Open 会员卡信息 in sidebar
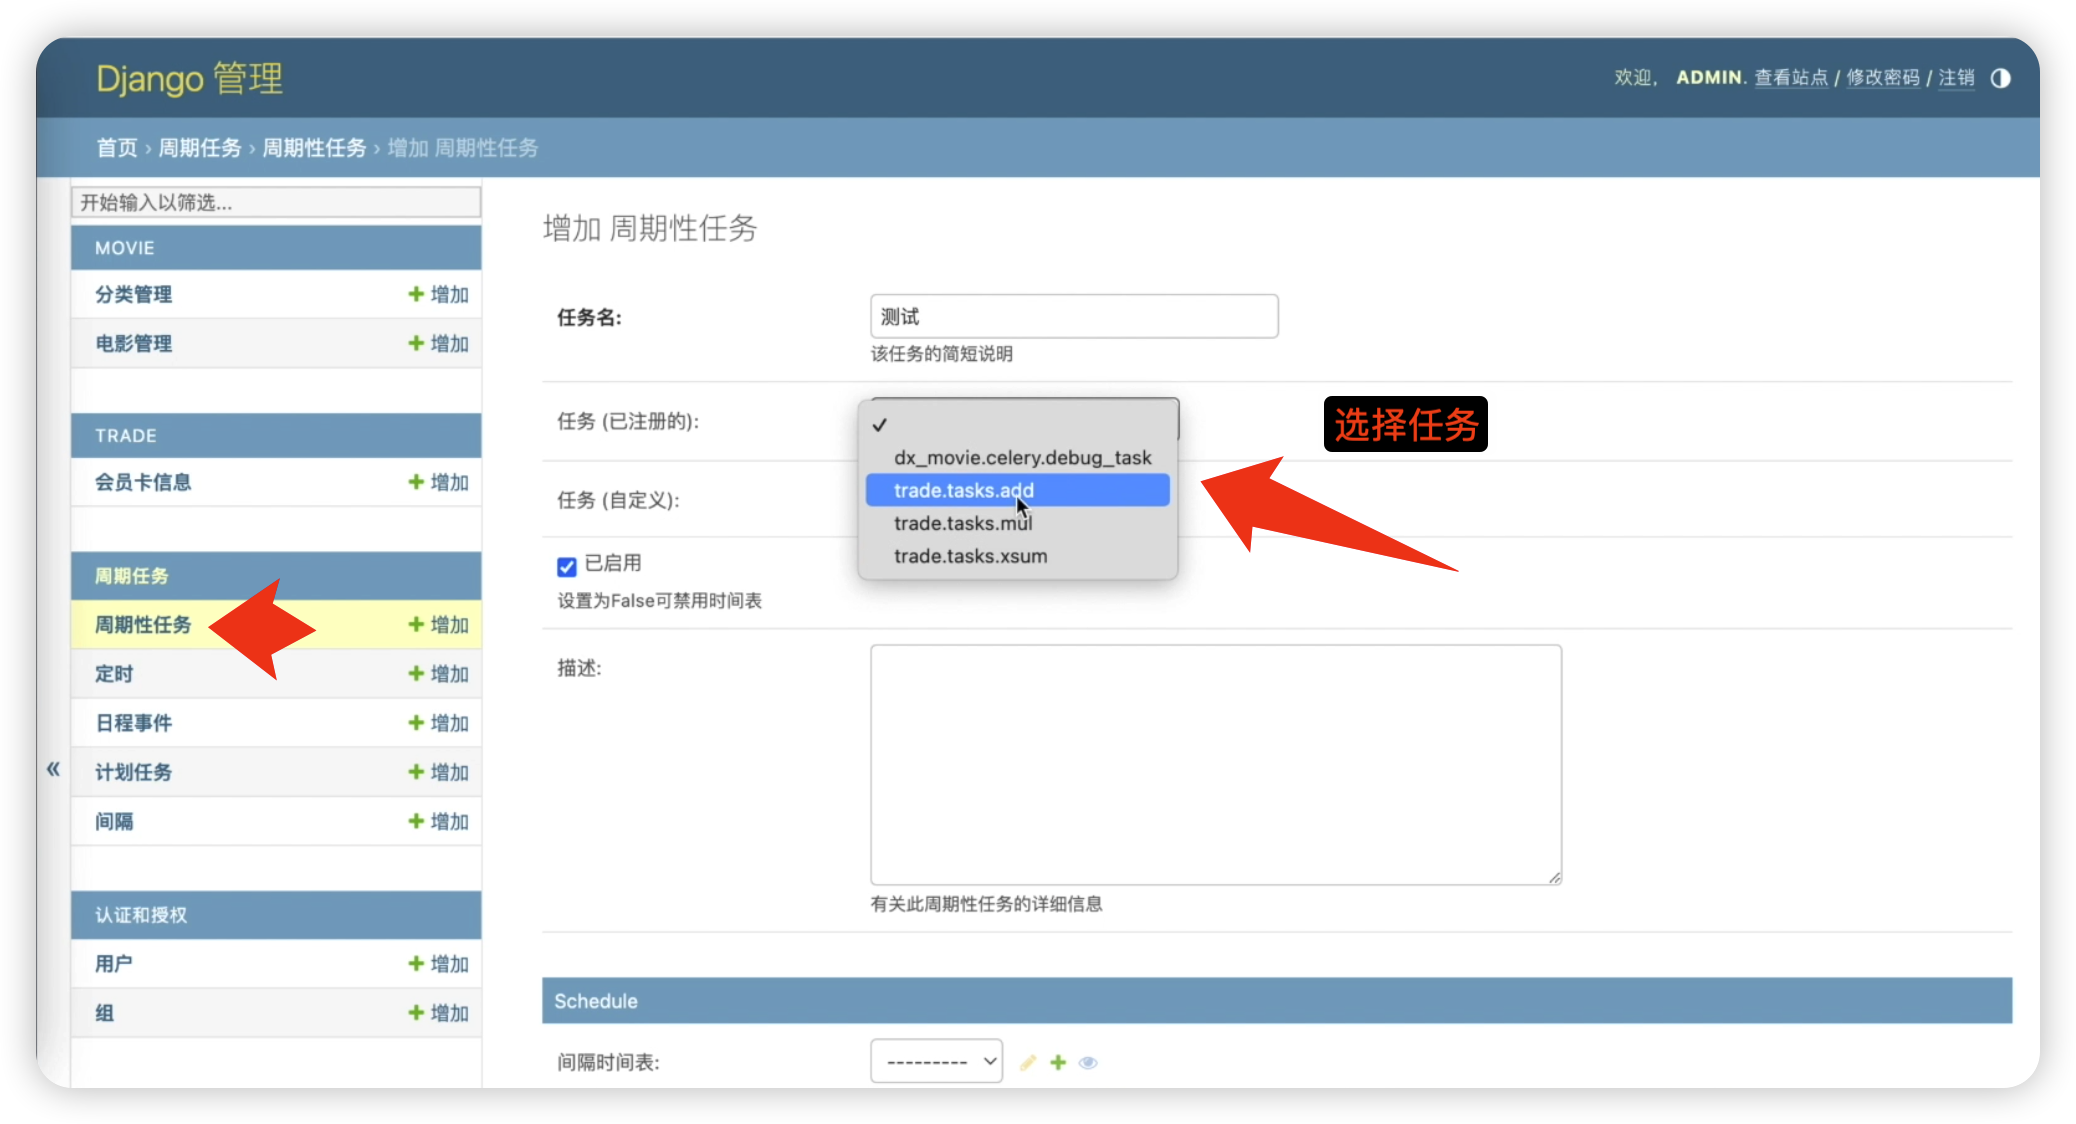 pos(143,482)
